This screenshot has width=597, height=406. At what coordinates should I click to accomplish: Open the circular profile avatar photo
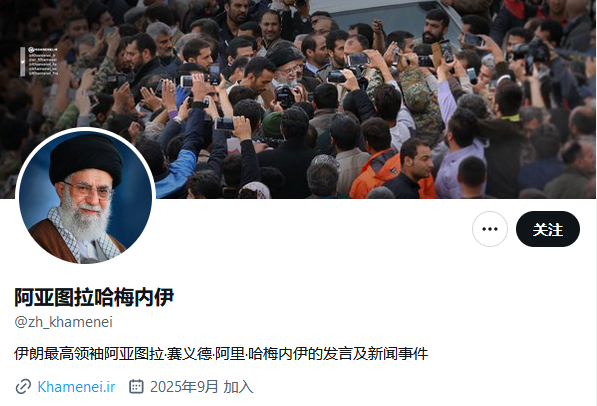[x=85, y=197]
